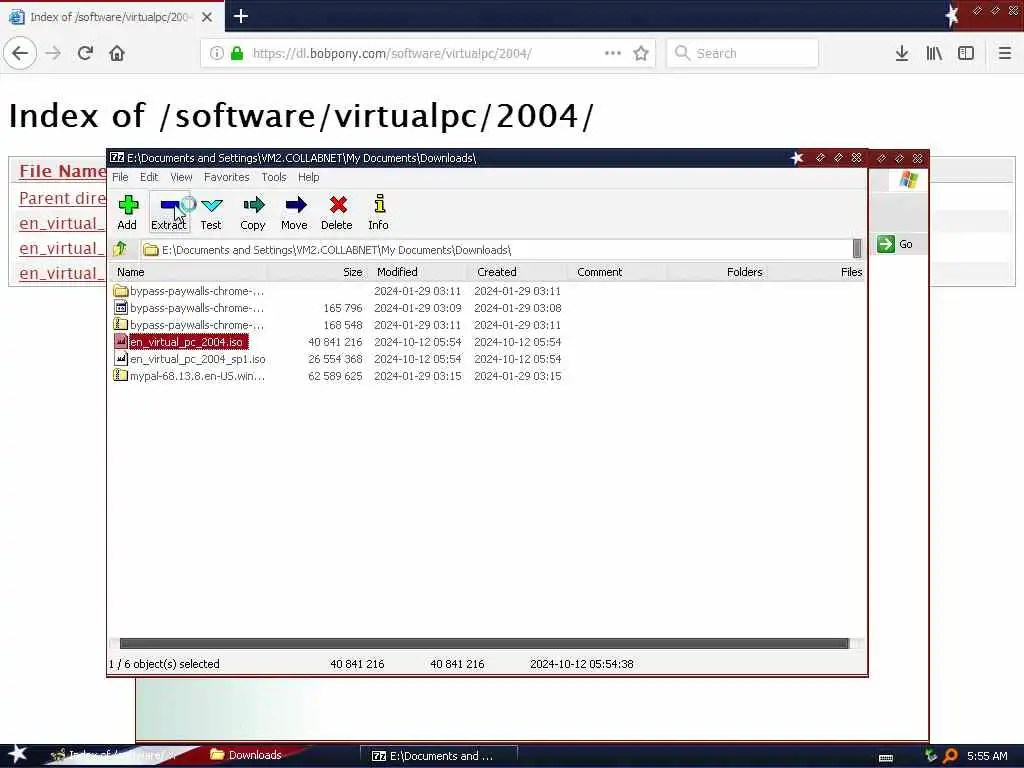This screenshot has width=1024, height=768.
Task: Click the green padlock security icon
Action: click(x=237, y=53)
